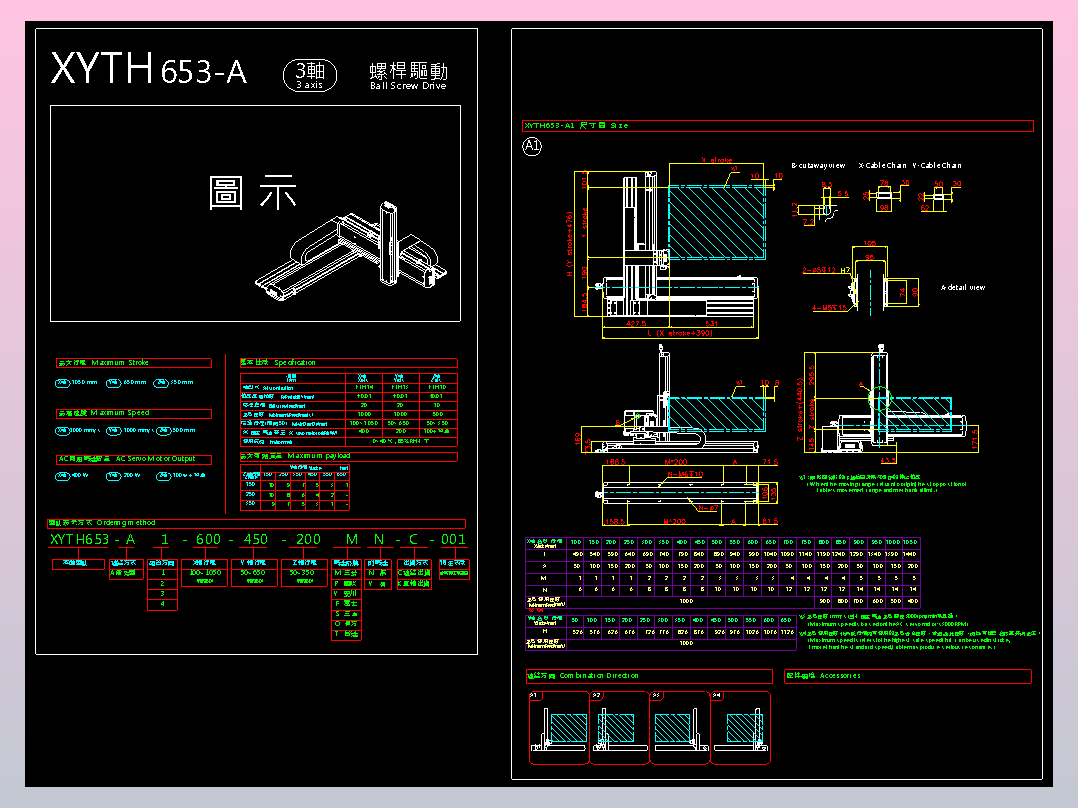Select the M 三菱 motor brand option
Viewport: 1078px width, 808px height.
coord(344,574)
